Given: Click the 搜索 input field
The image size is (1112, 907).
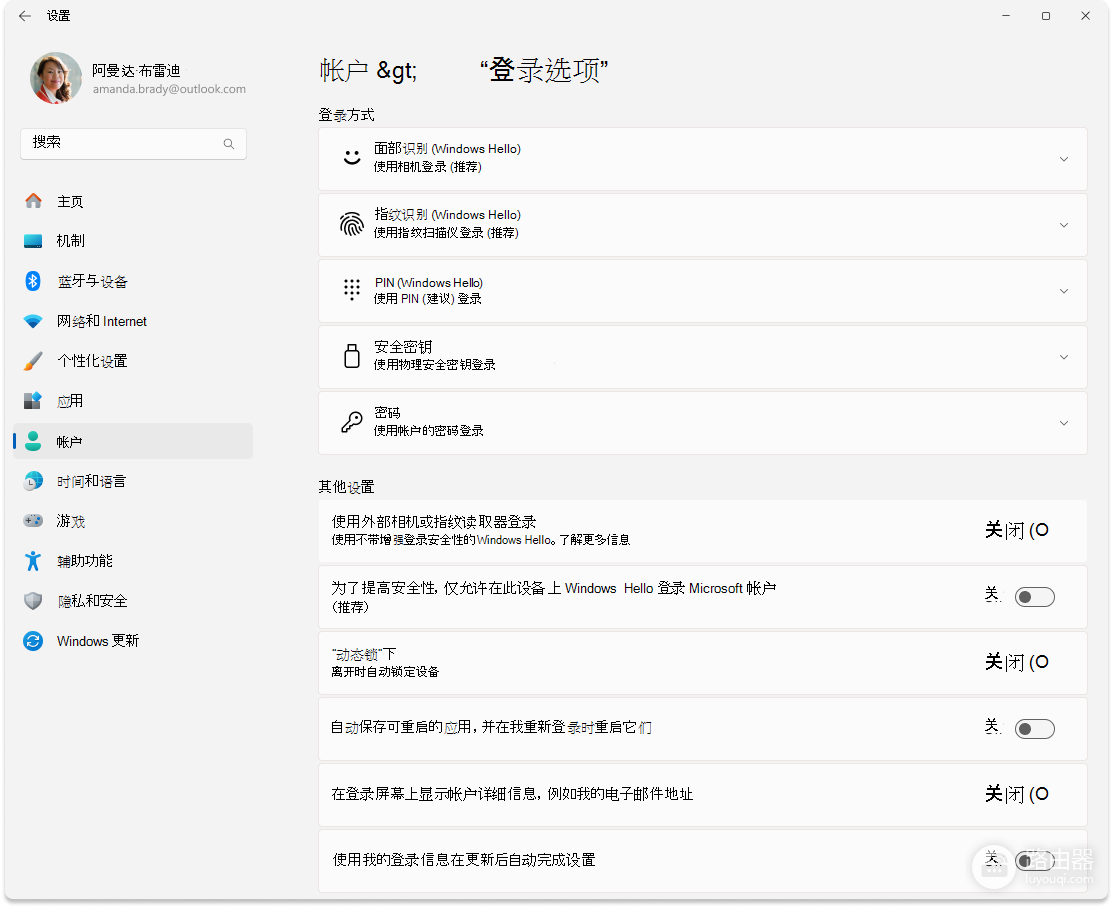Looking at the screenshot, I should [x=133, y=144].
